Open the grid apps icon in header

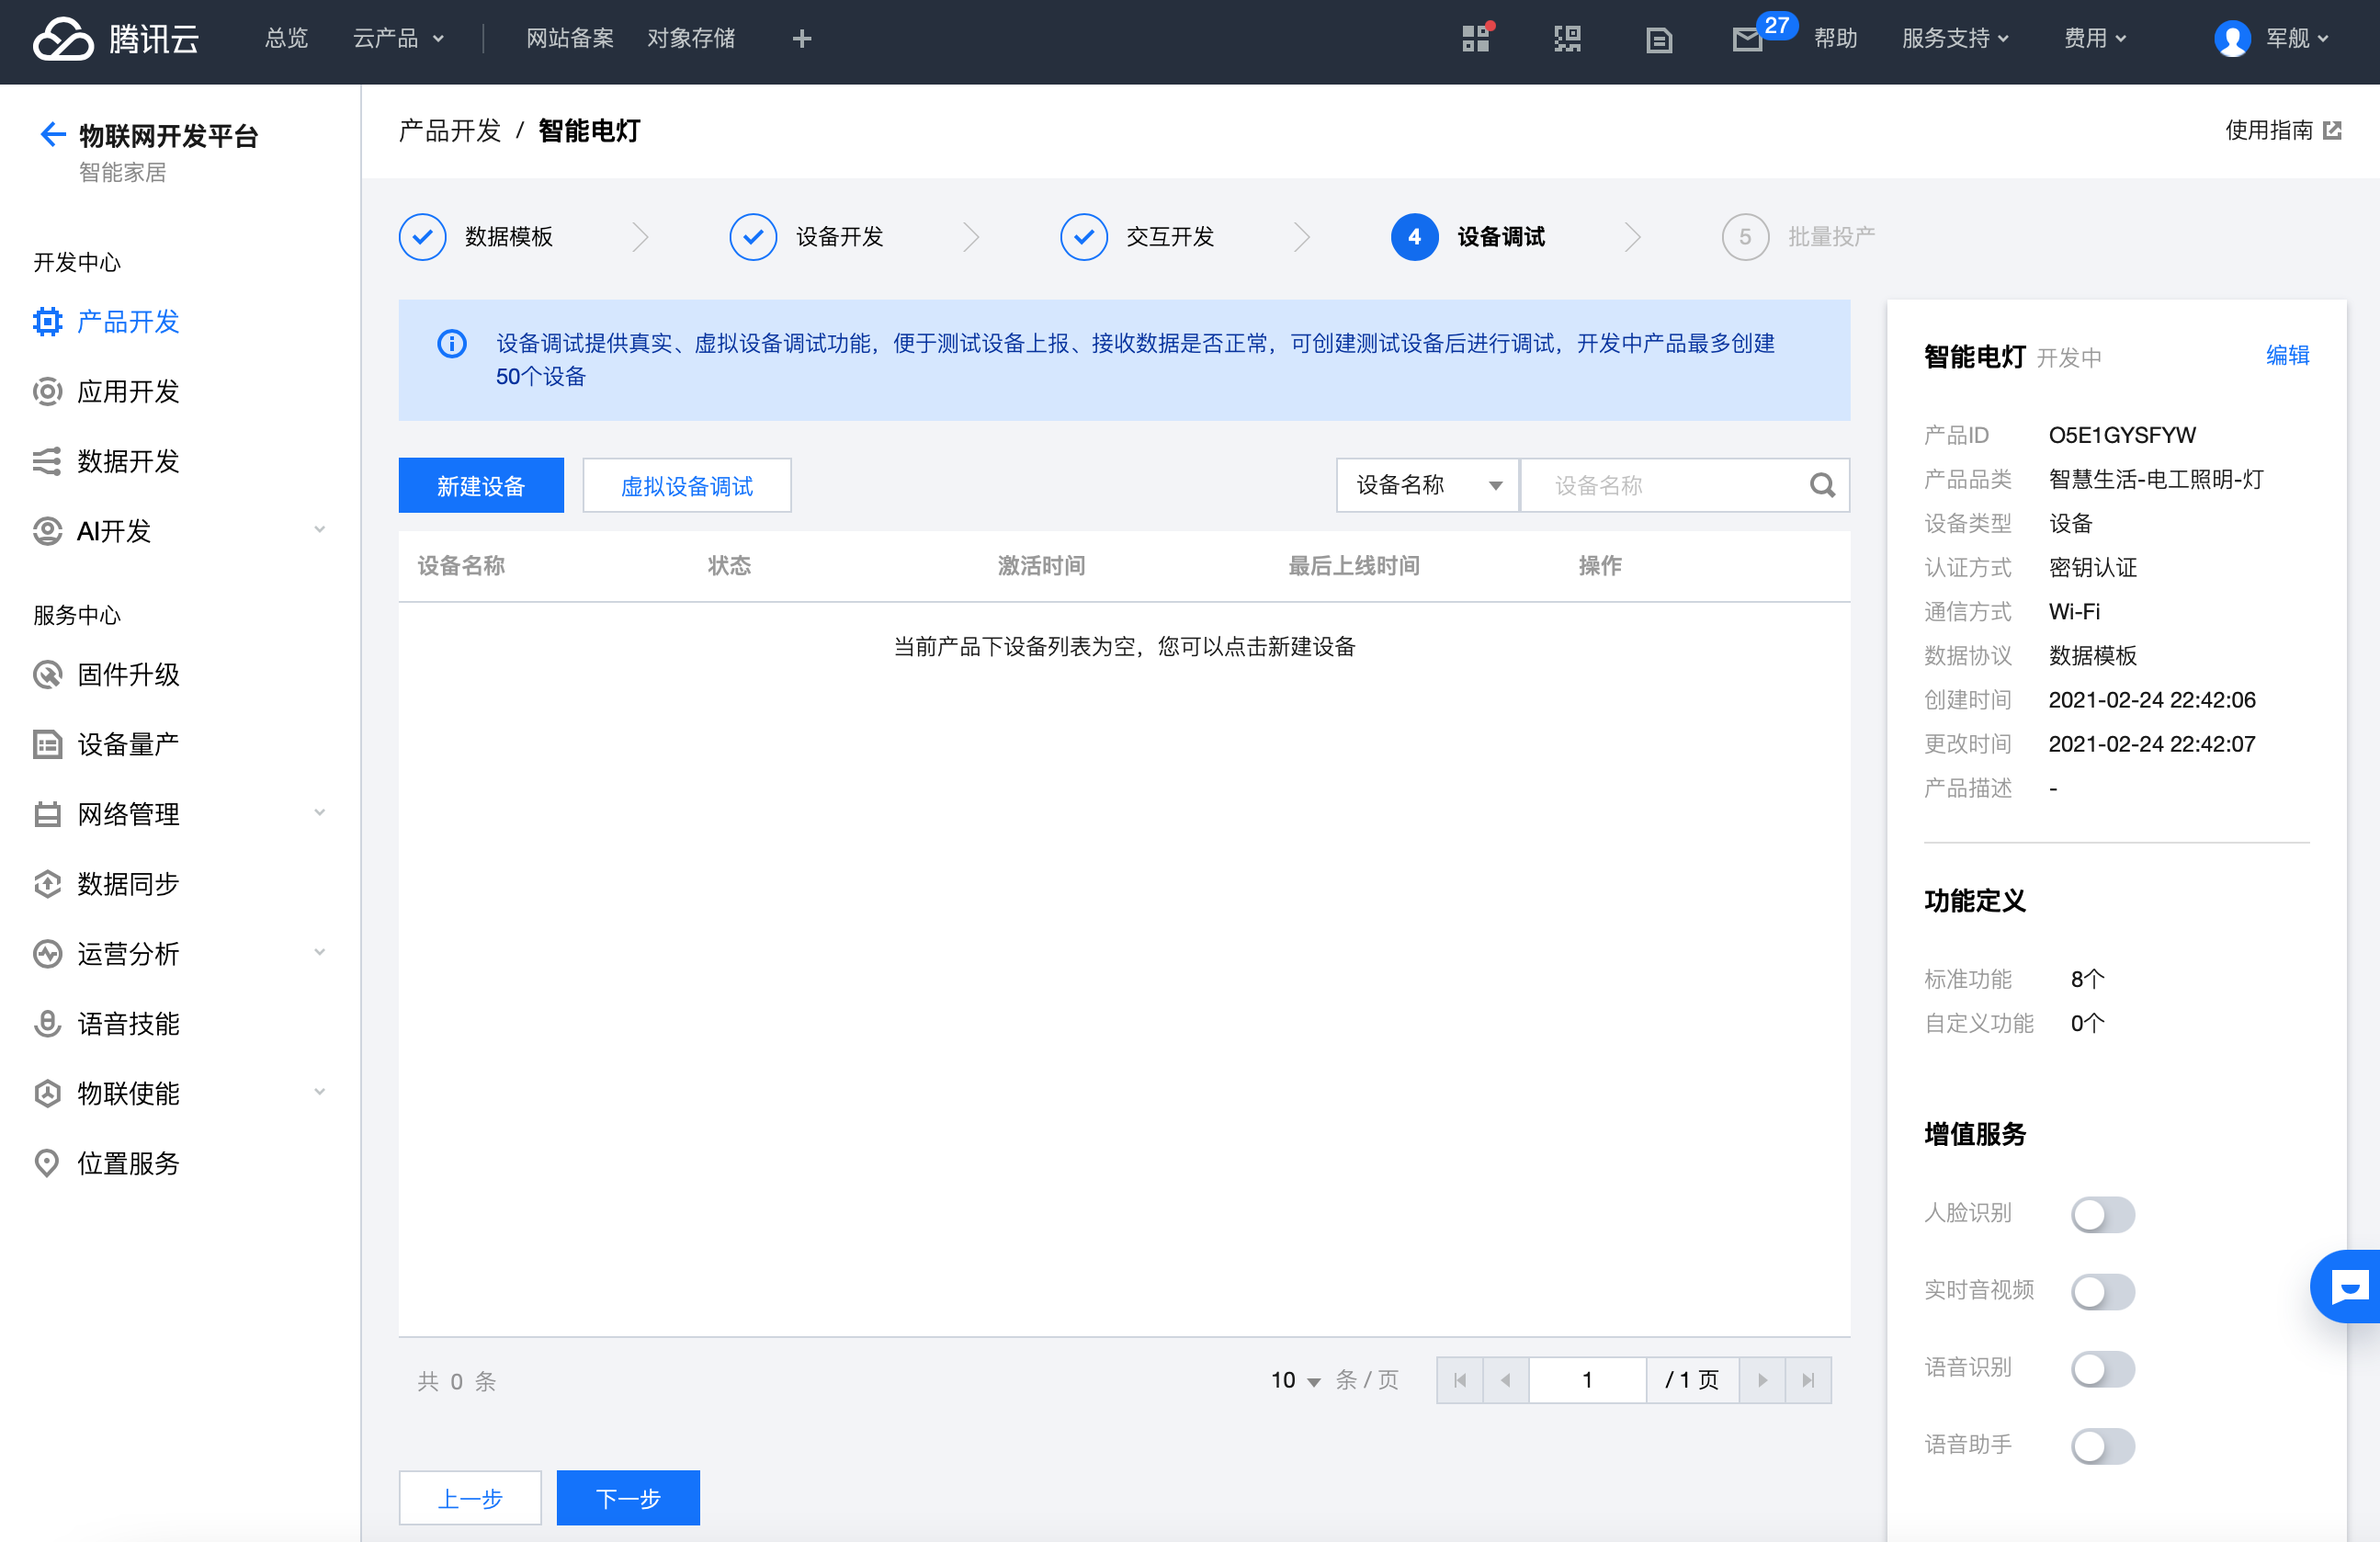tap(1475, 40)
